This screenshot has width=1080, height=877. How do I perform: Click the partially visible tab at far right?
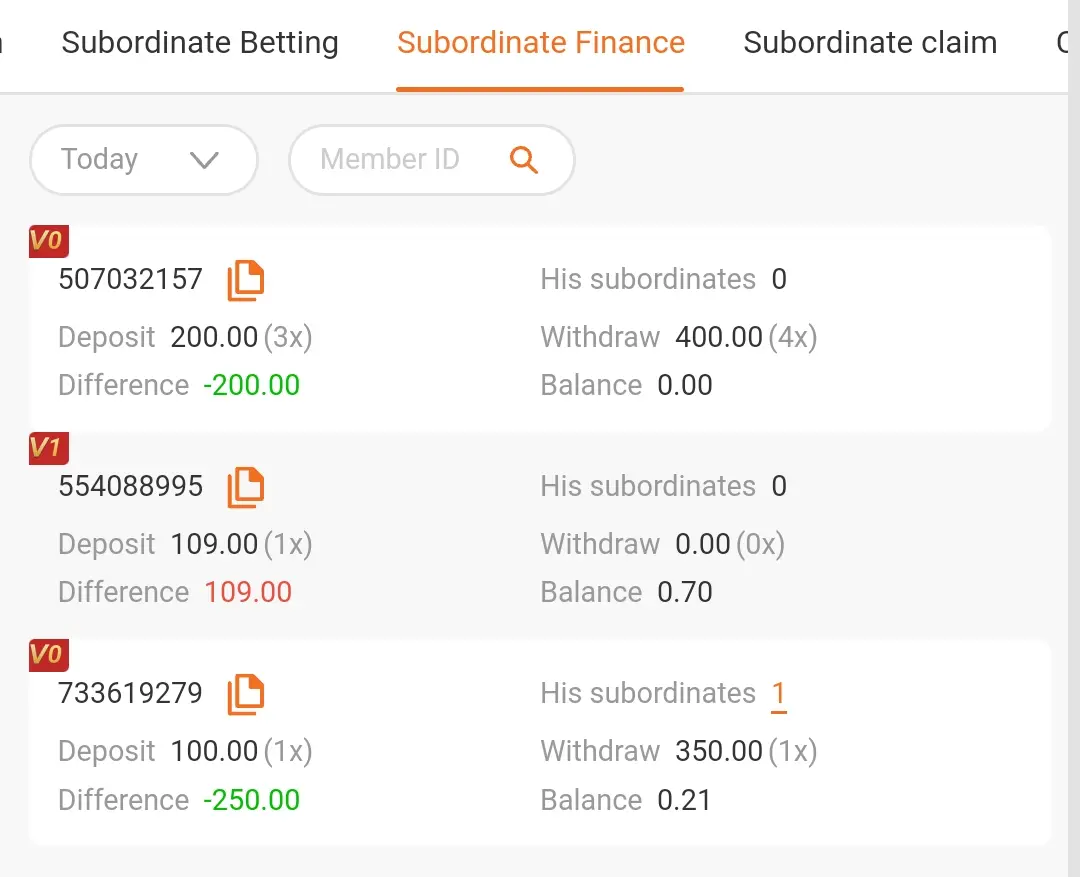click(x=1061, y=43)
